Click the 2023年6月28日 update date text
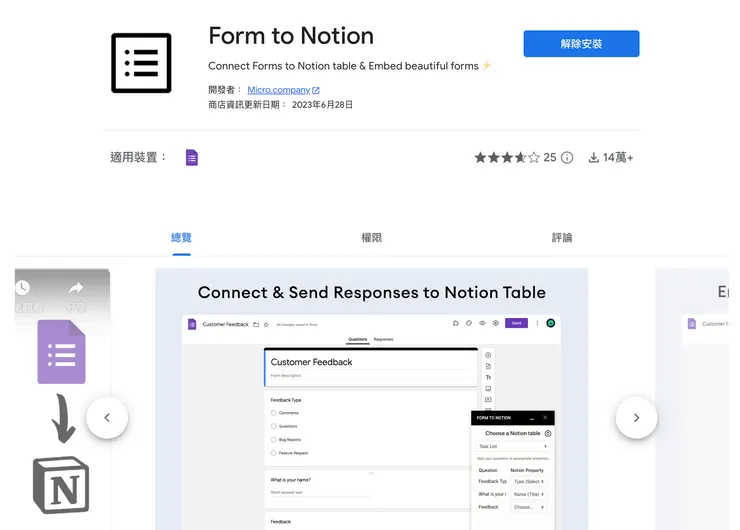The height and width of the screenshot is (530, 740). click(x=322, y=105)
